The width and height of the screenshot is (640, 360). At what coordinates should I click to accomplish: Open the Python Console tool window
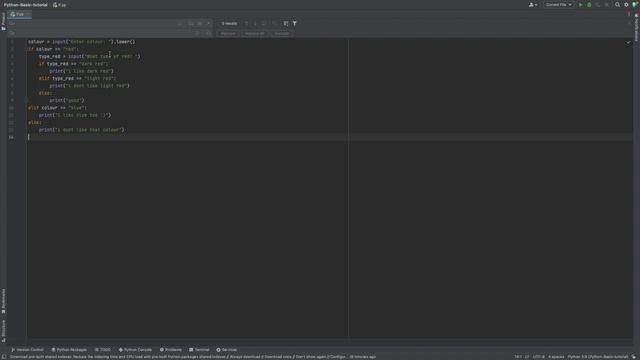coord(135,350)
